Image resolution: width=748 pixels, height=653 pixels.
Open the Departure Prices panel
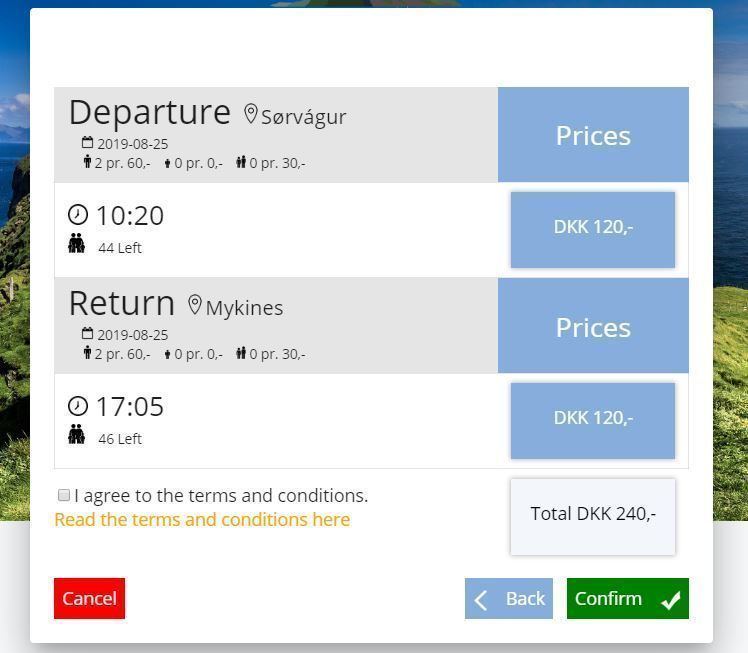593,135
